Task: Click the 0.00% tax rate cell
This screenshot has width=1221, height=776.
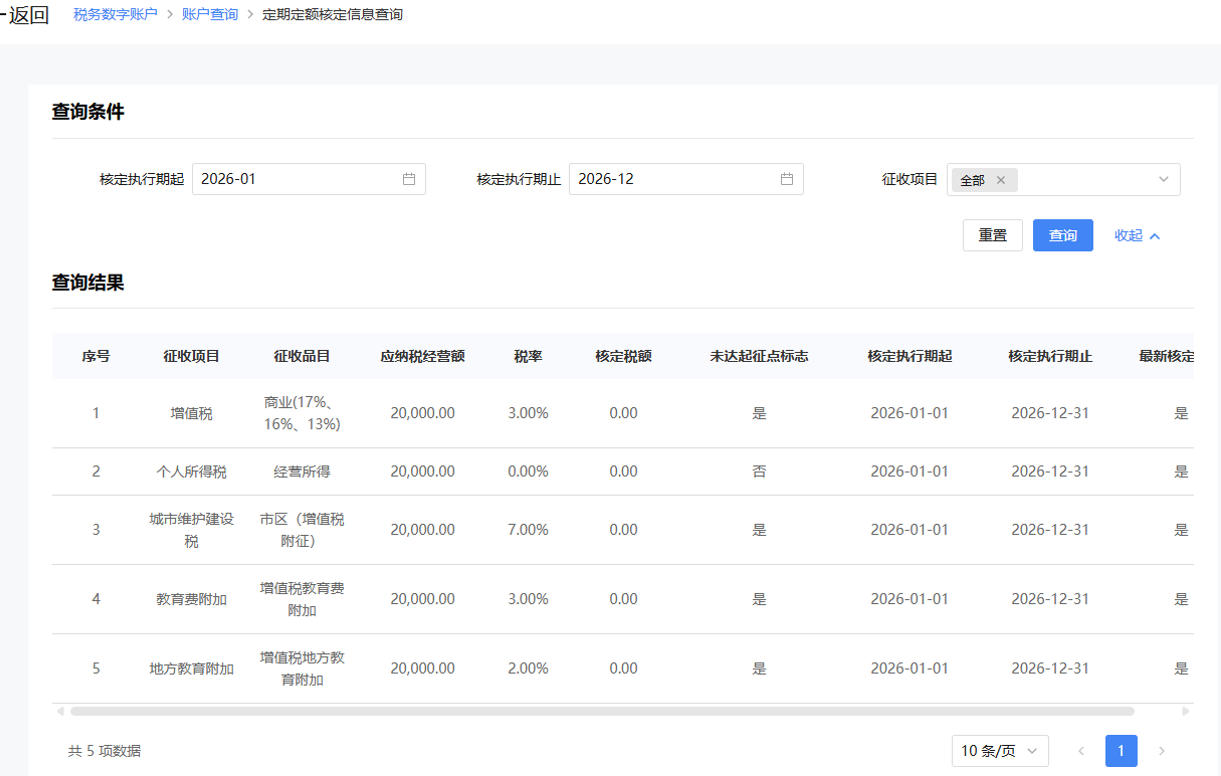Action: click(528, 471)
